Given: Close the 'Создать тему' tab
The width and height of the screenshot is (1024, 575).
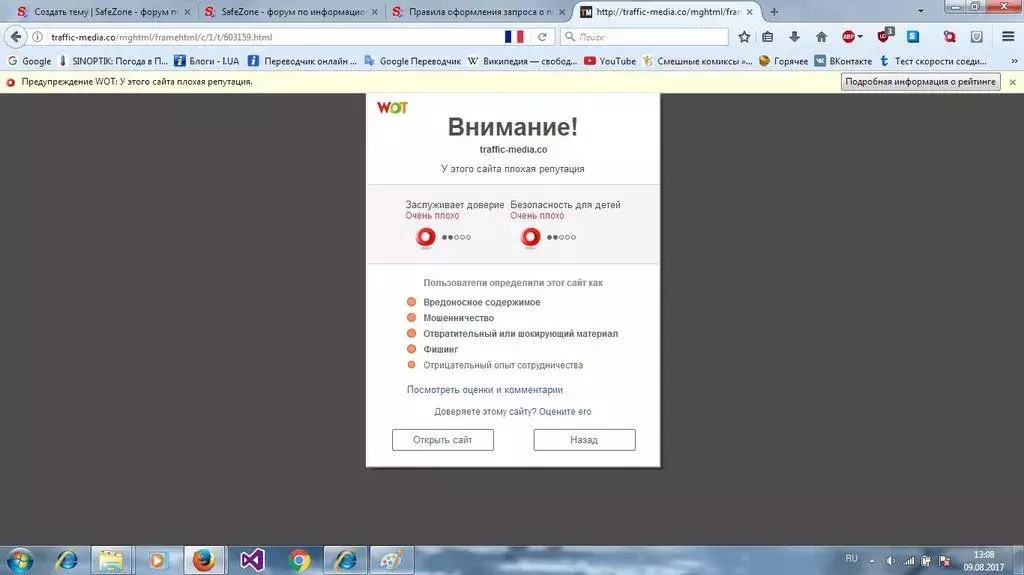Looking at the screenshot, I should click(x=187, y=12).
